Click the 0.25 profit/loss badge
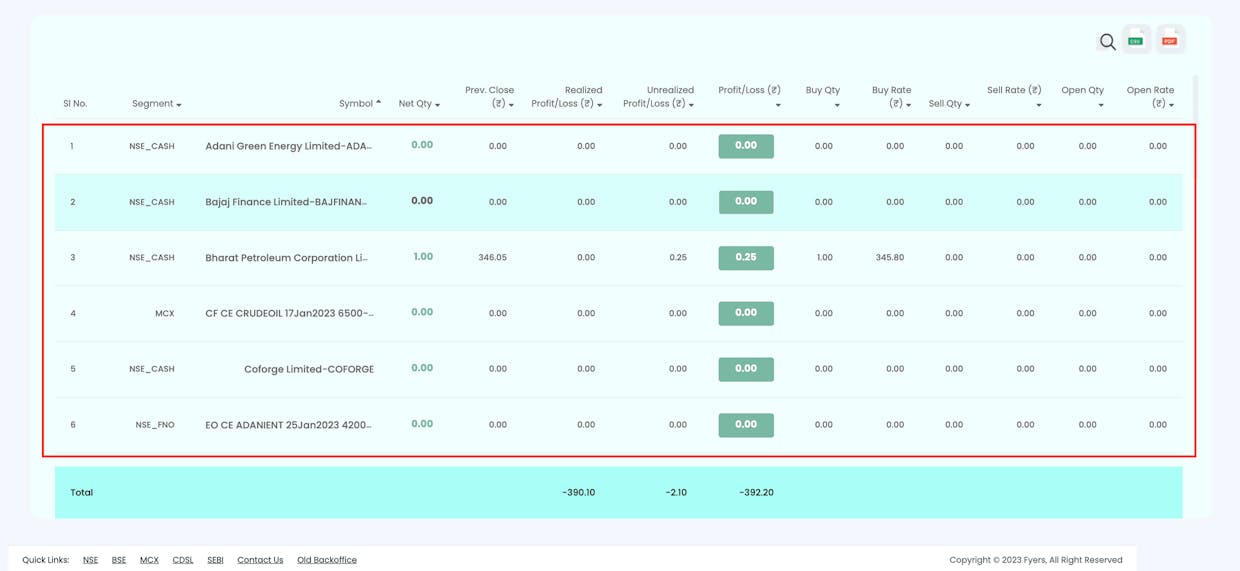1240x571 pixels. pos(746,258)
